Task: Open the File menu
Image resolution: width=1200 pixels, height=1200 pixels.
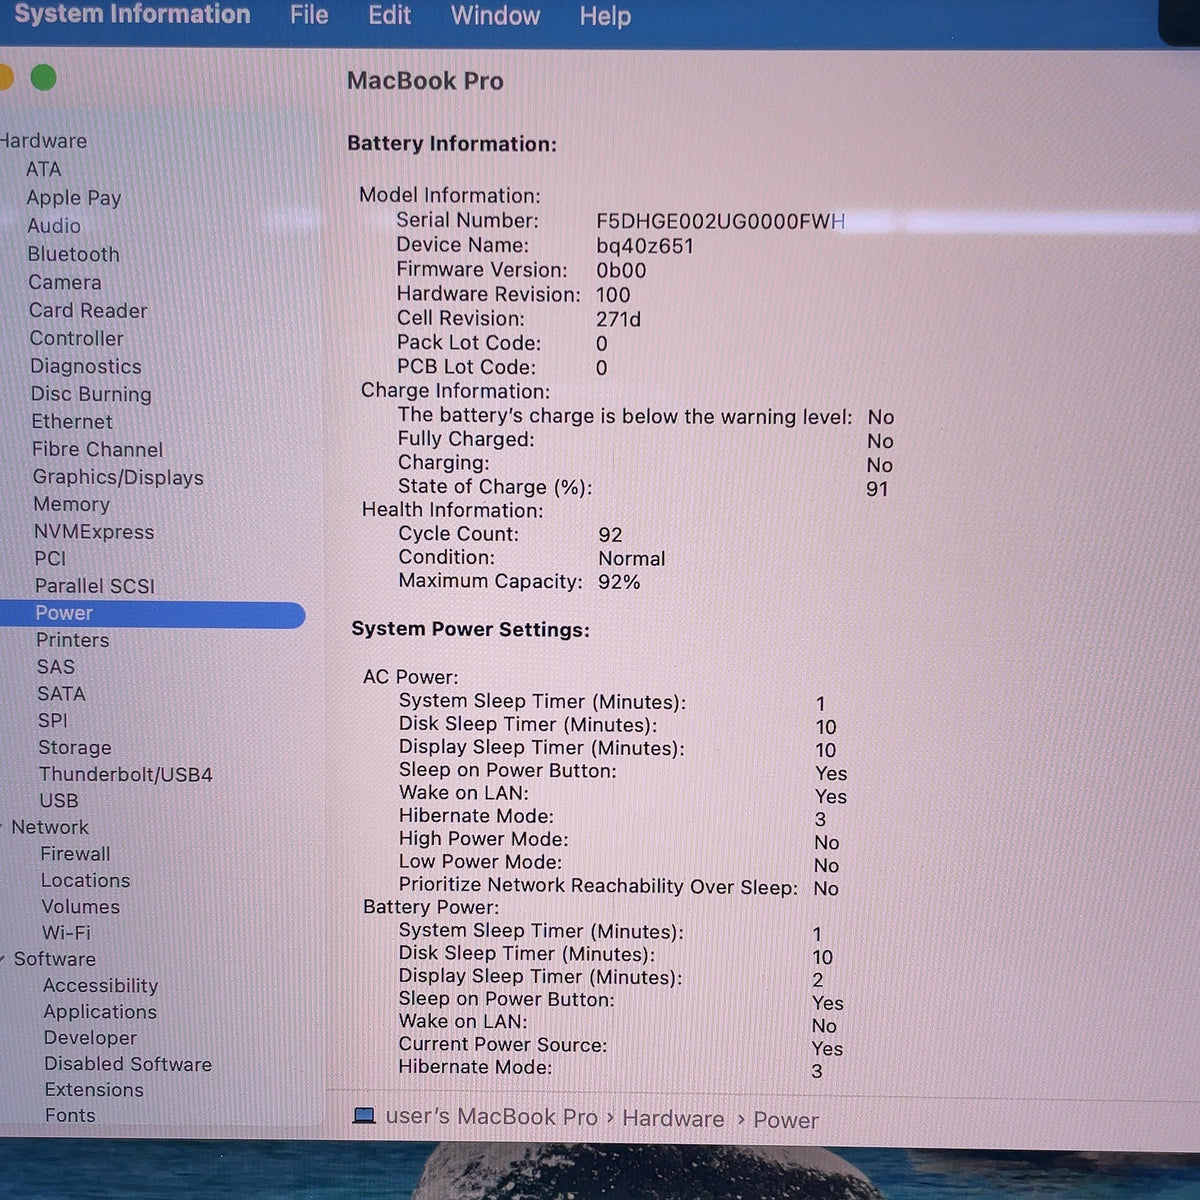Action: tap(309, 16)
